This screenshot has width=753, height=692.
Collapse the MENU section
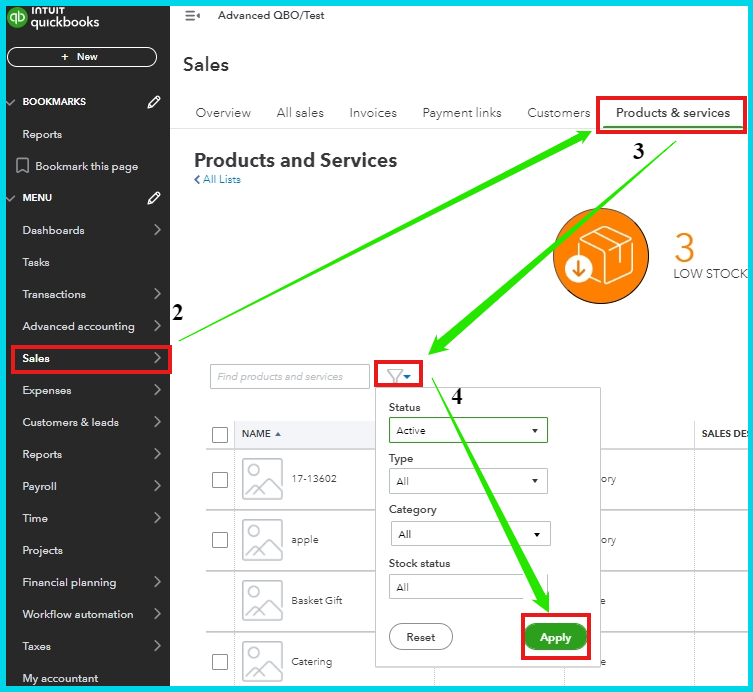coord(12,198)
